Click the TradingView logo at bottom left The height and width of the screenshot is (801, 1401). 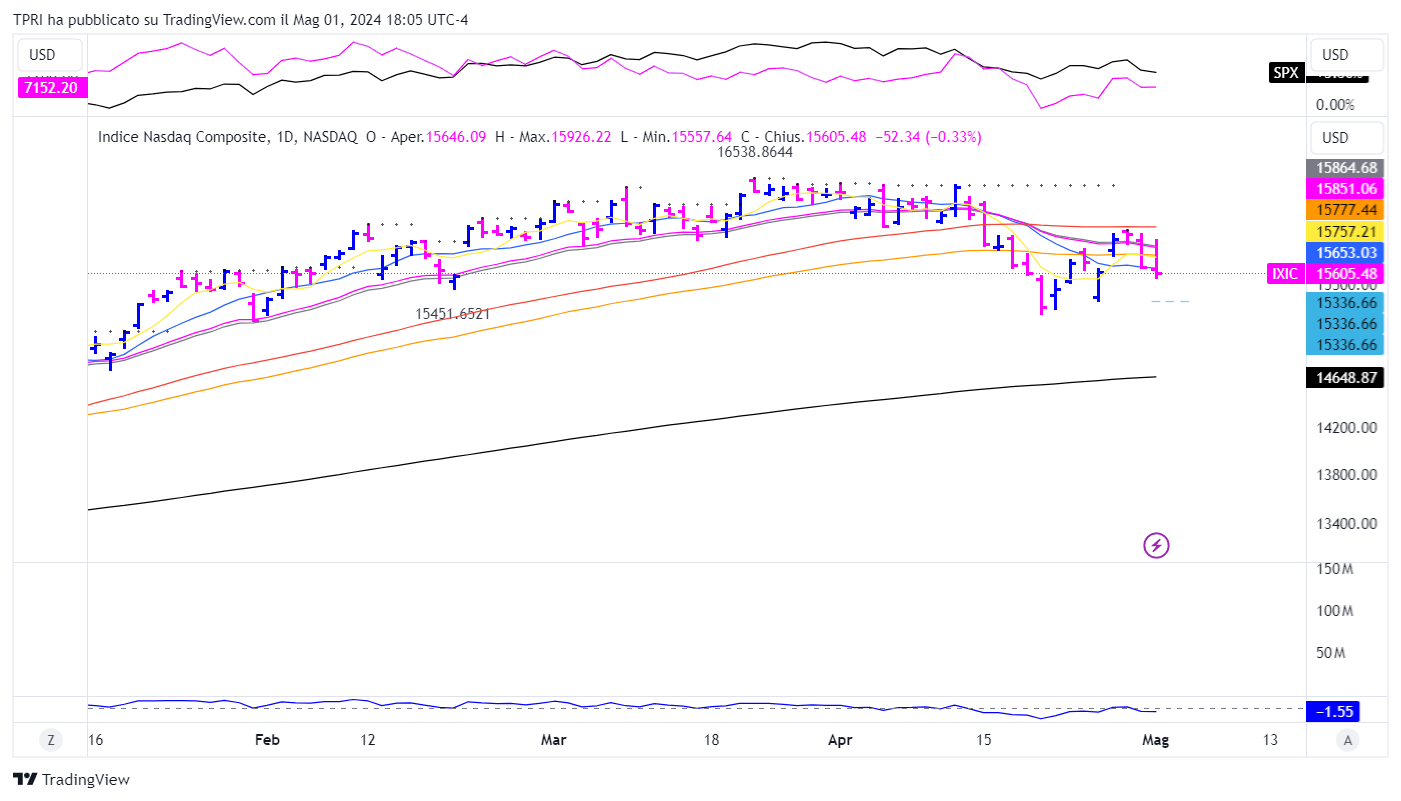pos(71,779)
